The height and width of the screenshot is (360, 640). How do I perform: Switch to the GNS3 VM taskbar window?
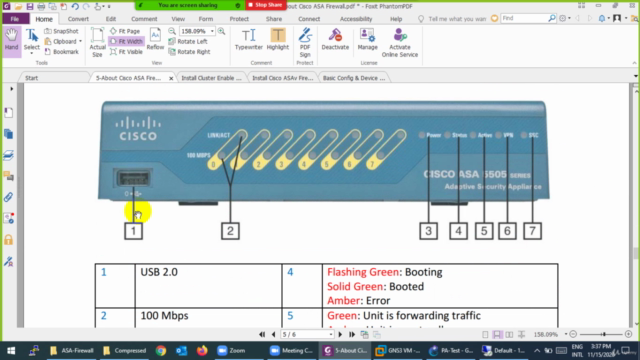tap(398, 350)
